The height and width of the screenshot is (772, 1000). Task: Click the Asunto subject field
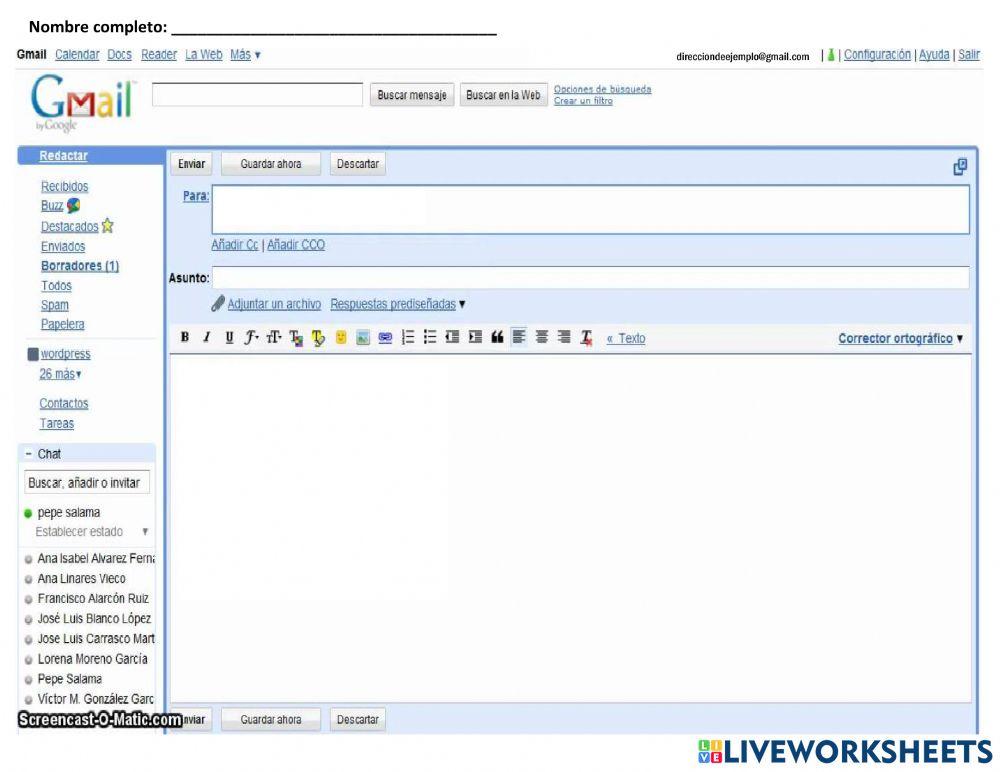[x=590, y=278]
